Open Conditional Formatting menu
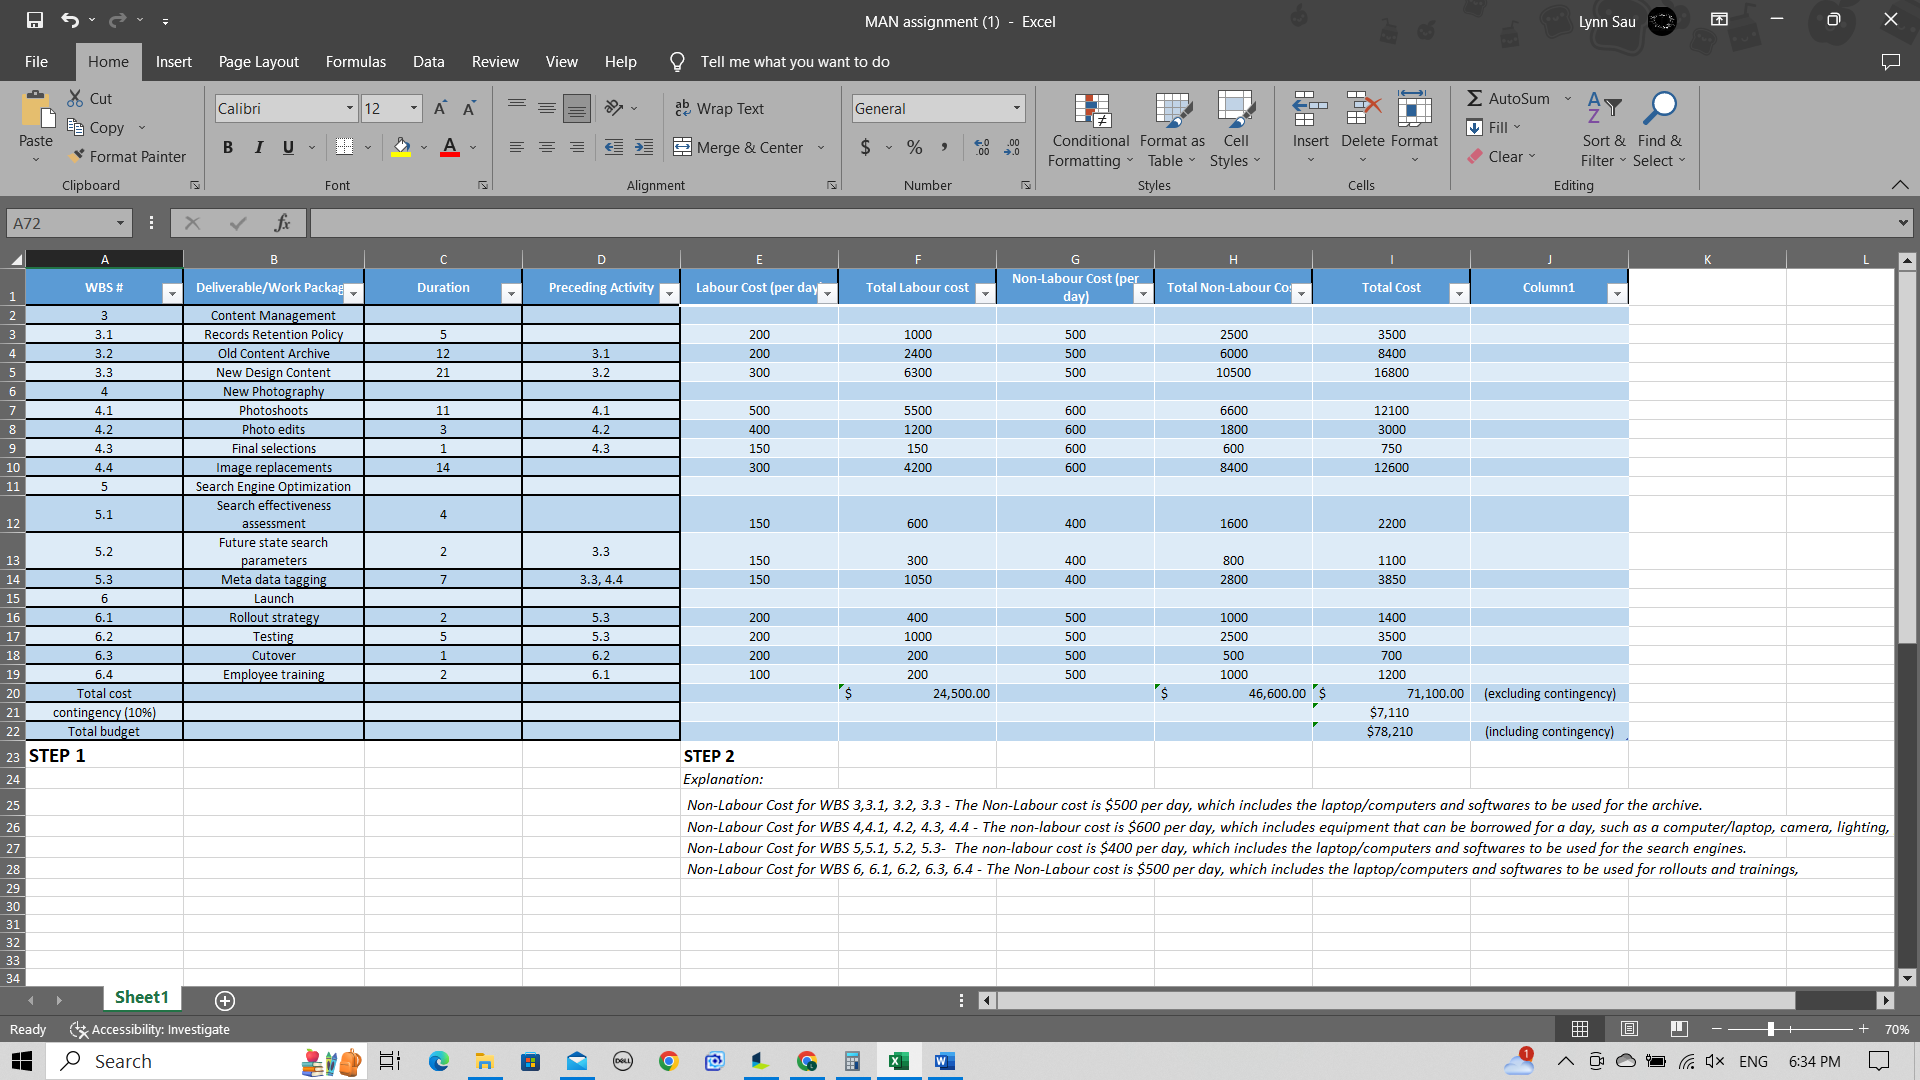The image size is (1920, 1080). (1090, 130)
